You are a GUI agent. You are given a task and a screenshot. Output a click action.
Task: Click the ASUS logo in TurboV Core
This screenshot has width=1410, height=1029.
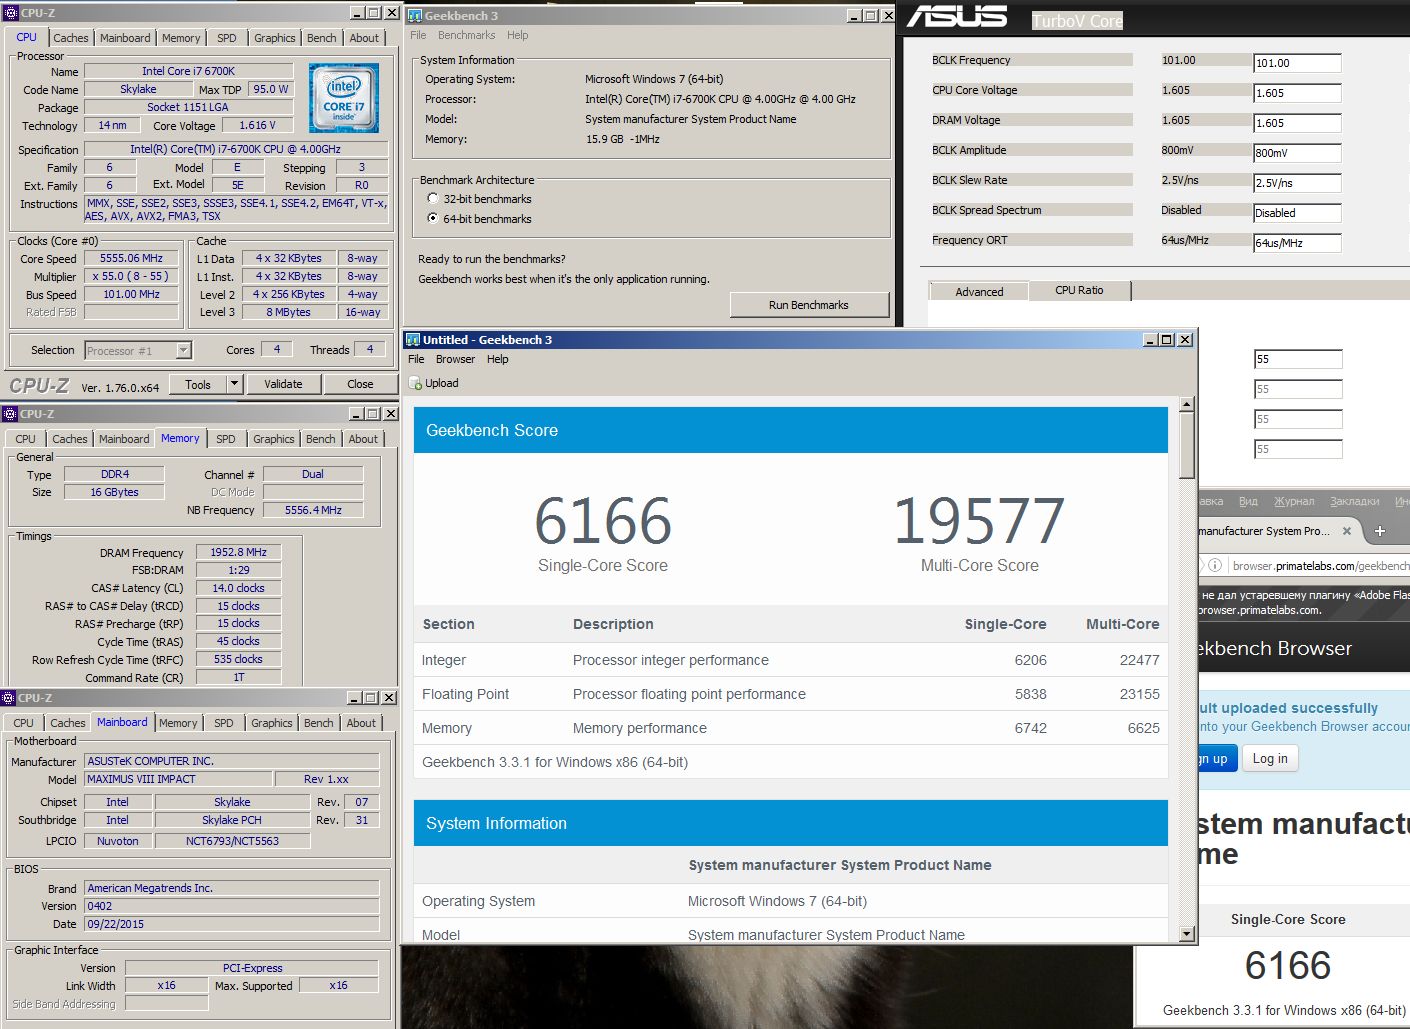pyautogui.click(x=957, y=17)
